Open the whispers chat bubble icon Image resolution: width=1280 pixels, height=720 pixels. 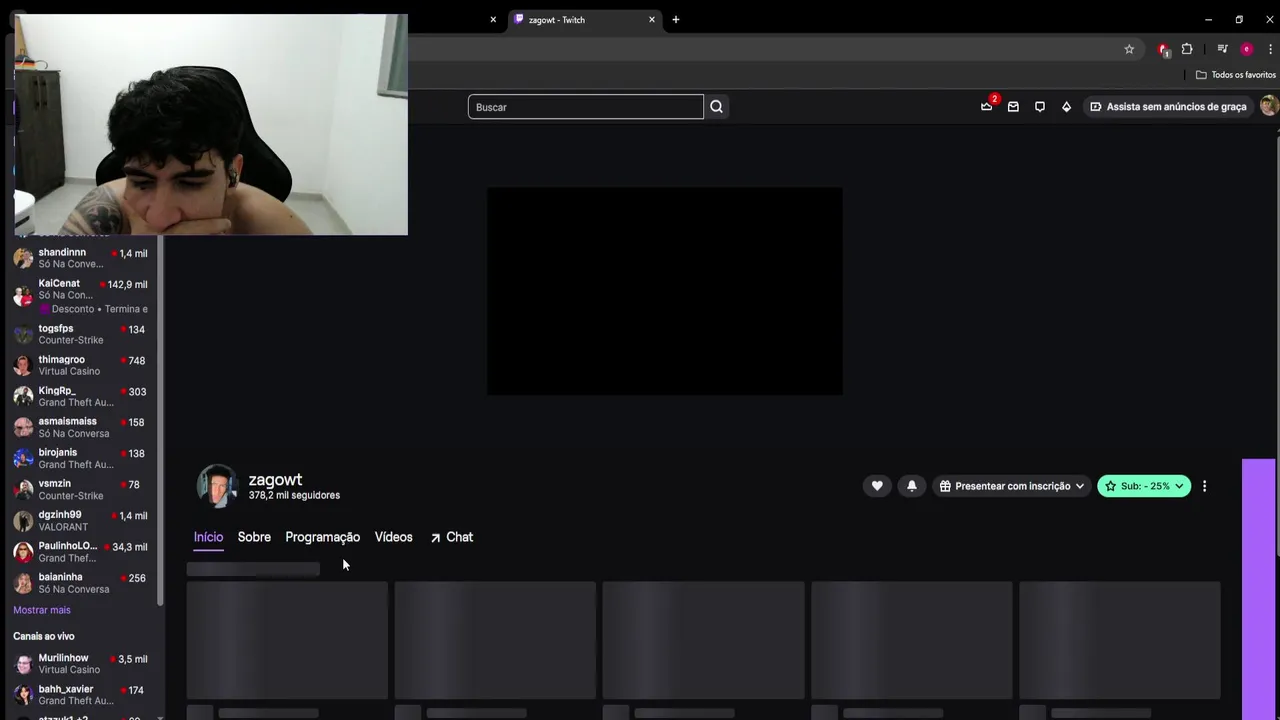point(1040,107)
